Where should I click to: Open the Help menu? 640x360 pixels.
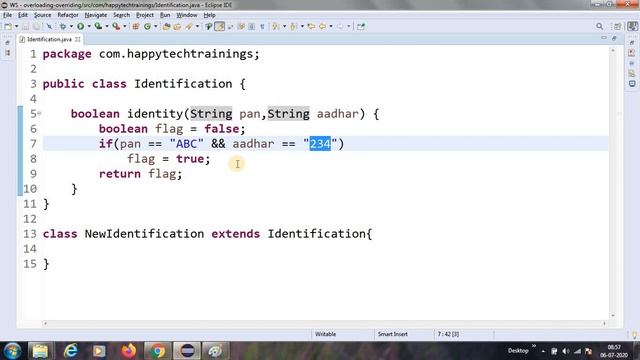click(209, 15)
